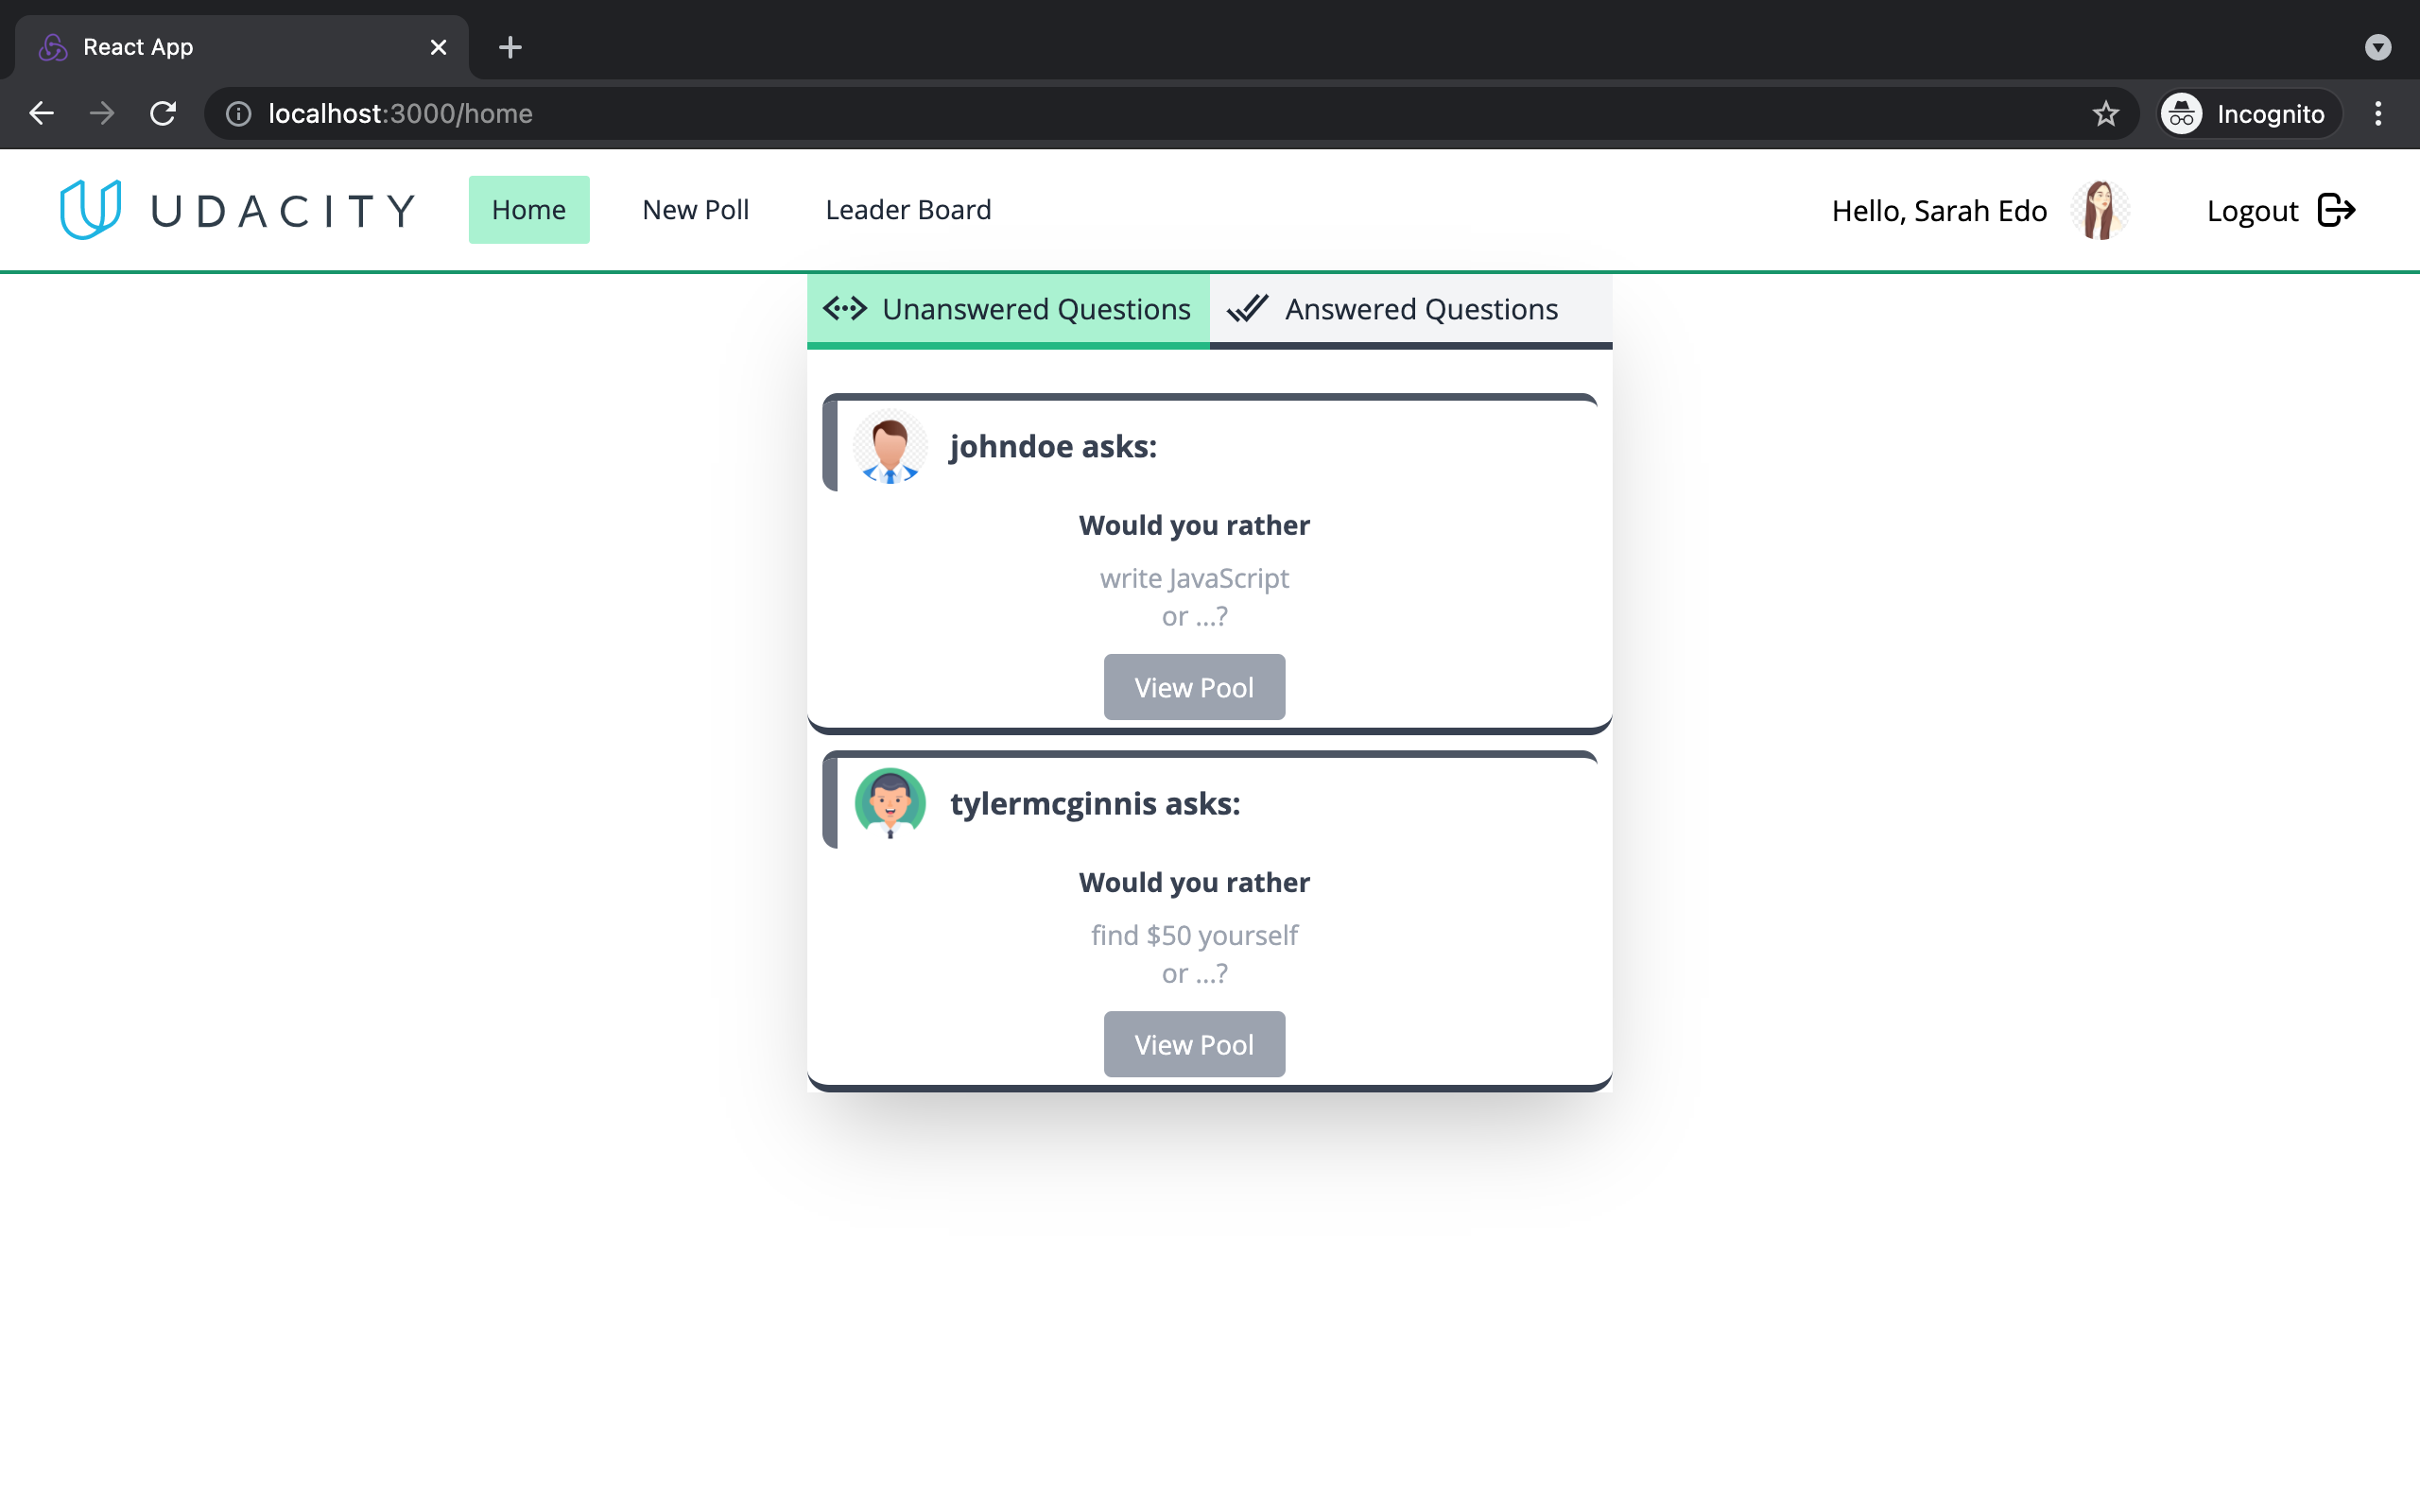View site information icon
Image resolution: width=2420 pixels, height=1512 pixels.
tap(238, 114)
